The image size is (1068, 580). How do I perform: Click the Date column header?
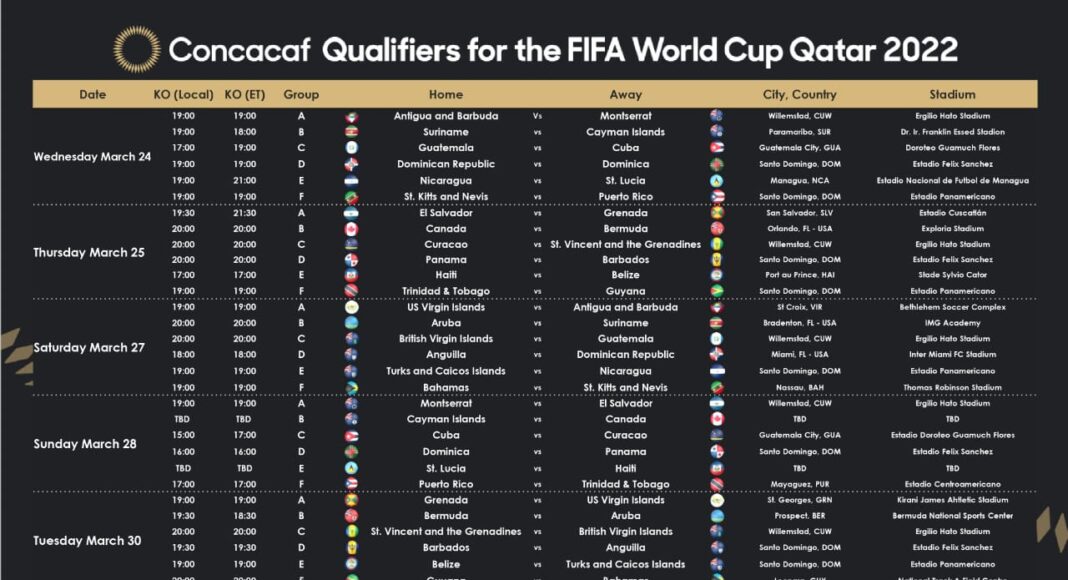[93, 95]
